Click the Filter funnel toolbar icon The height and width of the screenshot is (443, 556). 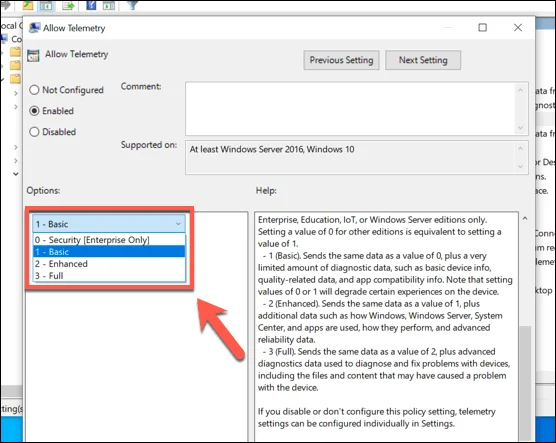[x=132, y=5]
